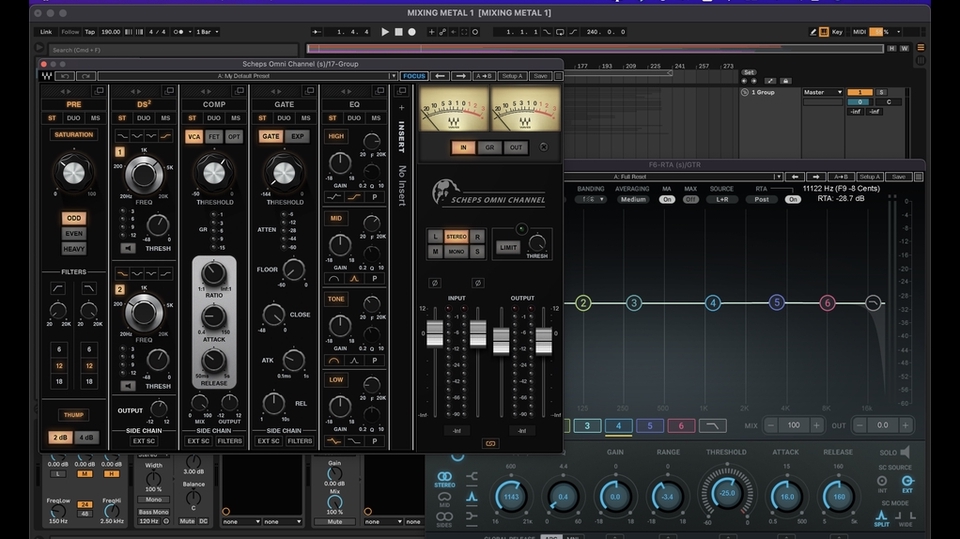This screenshot has width=960, height=539.
Task: Toggle the LOW band in EQ
Action: [336, 380]
